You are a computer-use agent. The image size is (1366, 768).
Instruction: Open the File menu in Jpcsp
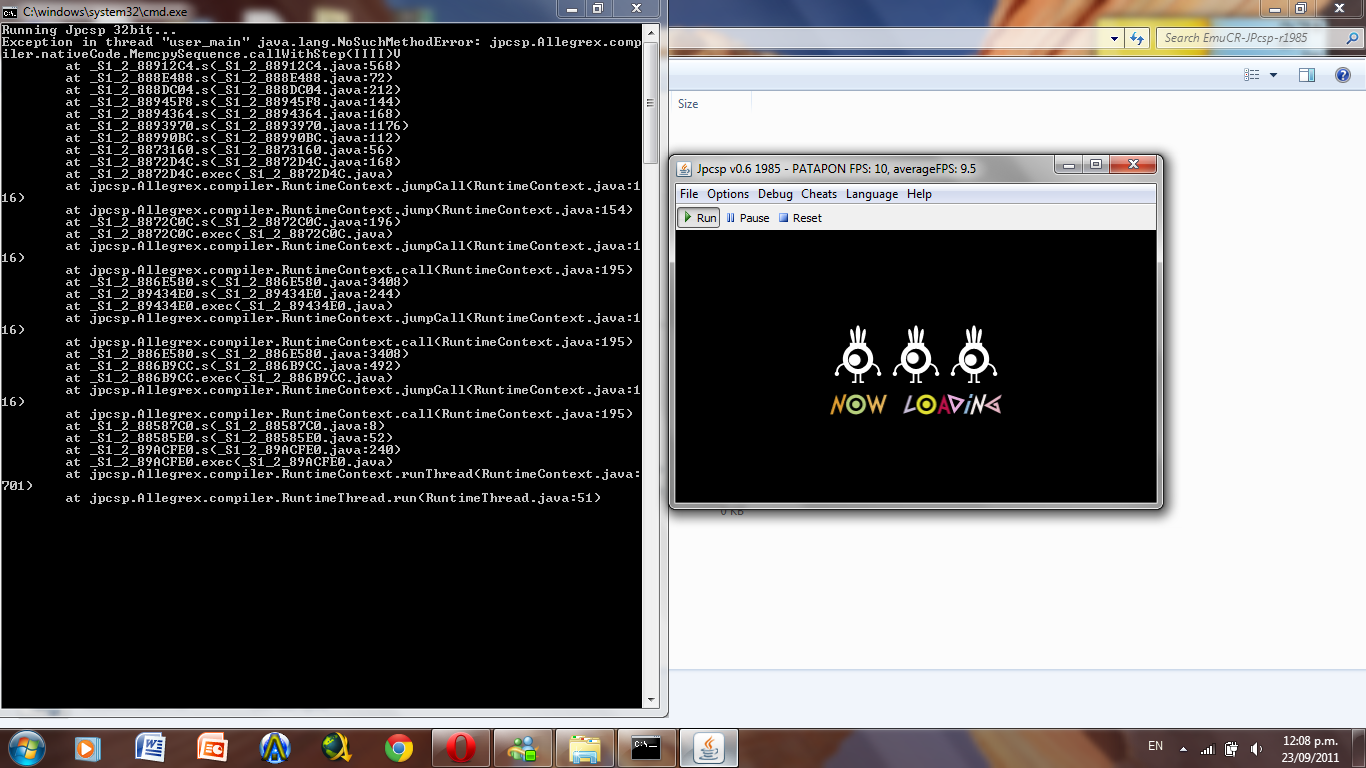pos(689,194)
